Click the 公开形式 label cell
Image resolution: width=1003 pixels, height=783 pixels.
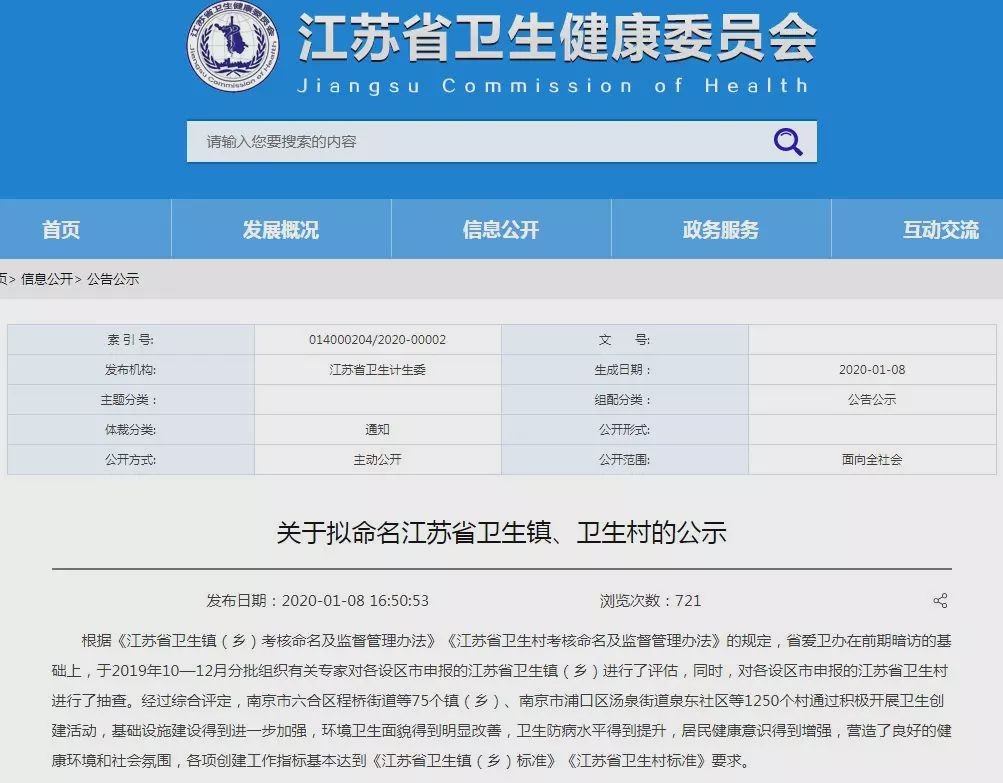pos(624,430)
